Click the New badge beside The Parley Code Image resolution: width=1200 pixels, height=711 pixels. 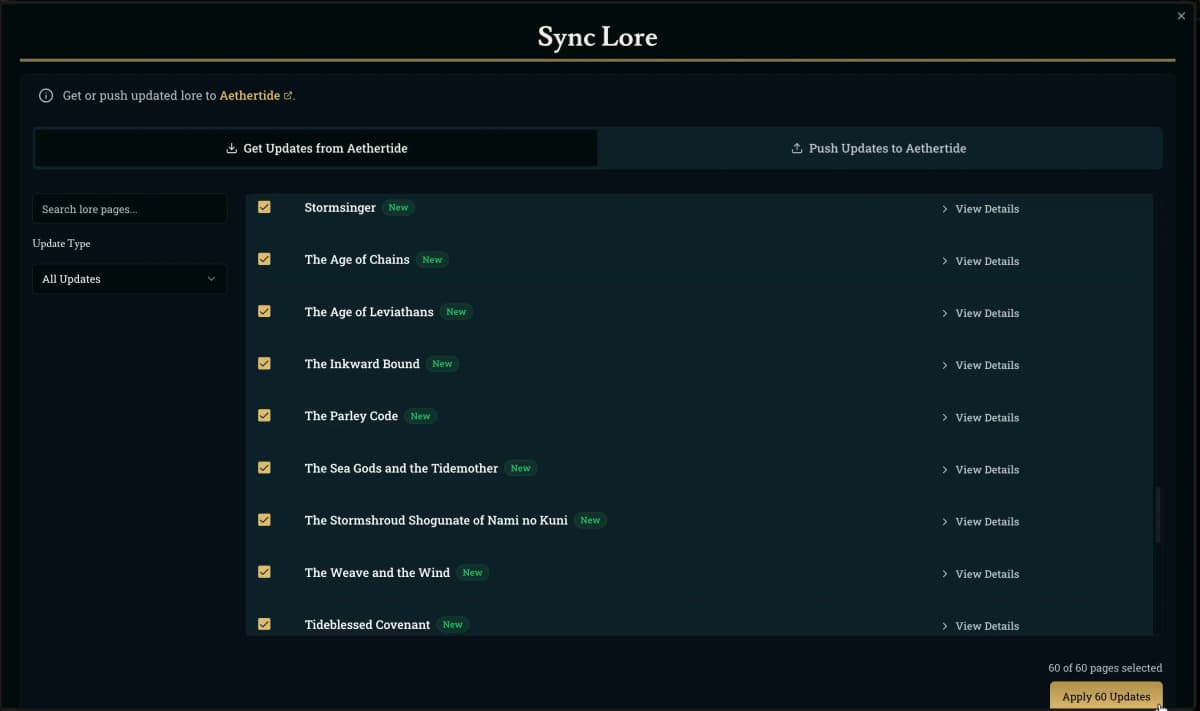point(420,416)
